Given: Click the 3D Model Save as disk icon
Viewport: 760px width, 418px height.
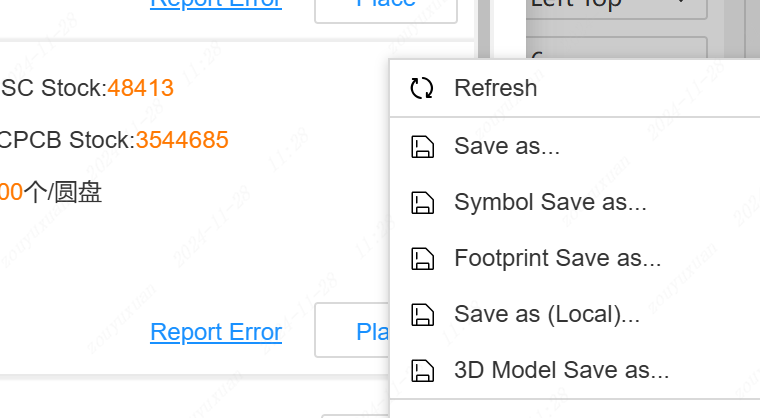Looking at the screenshot, I should (x=422, y=371).
